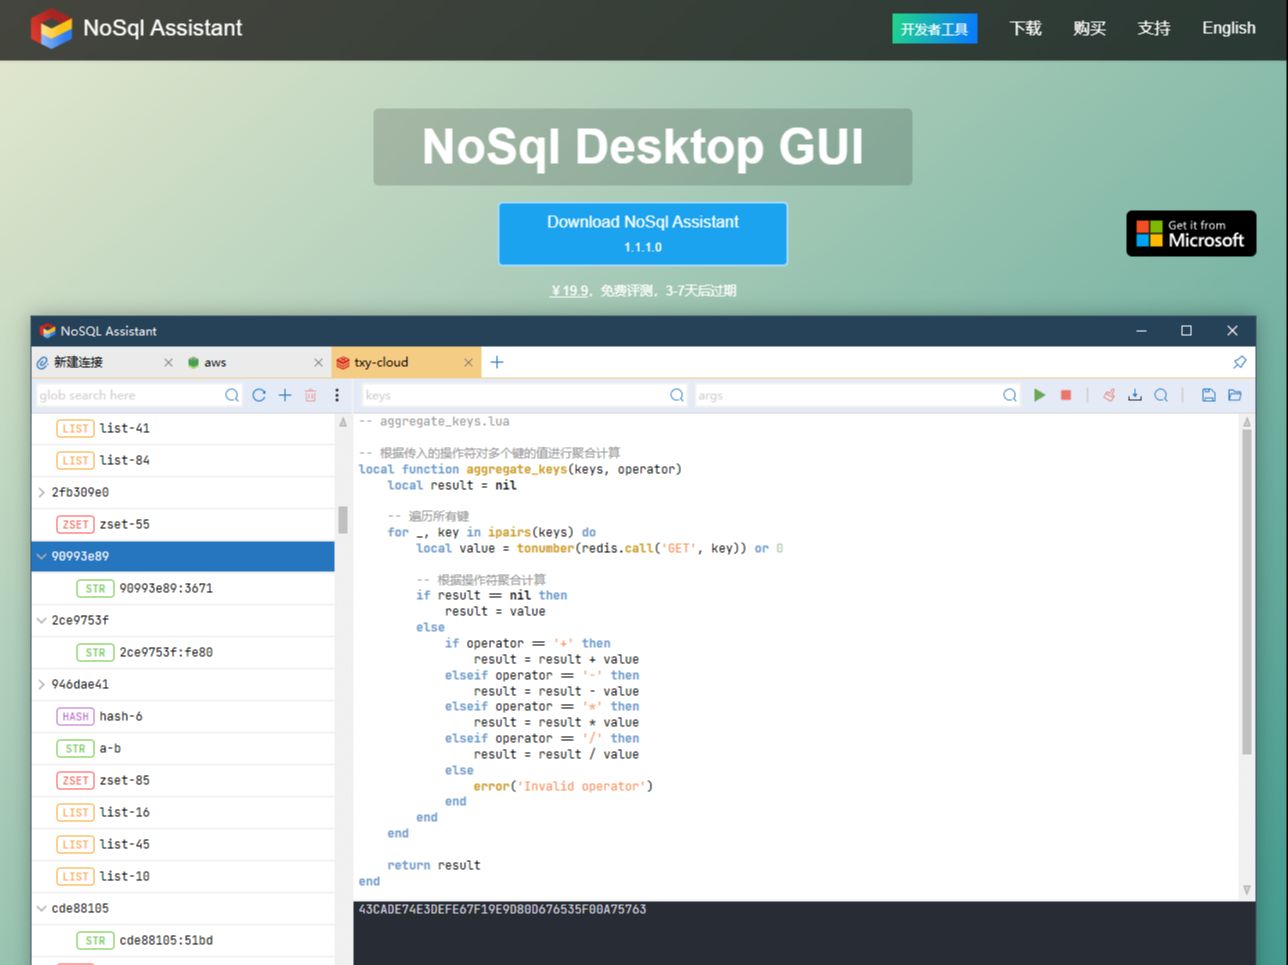Click the Download NoSql Assistant button

(643, 233)
